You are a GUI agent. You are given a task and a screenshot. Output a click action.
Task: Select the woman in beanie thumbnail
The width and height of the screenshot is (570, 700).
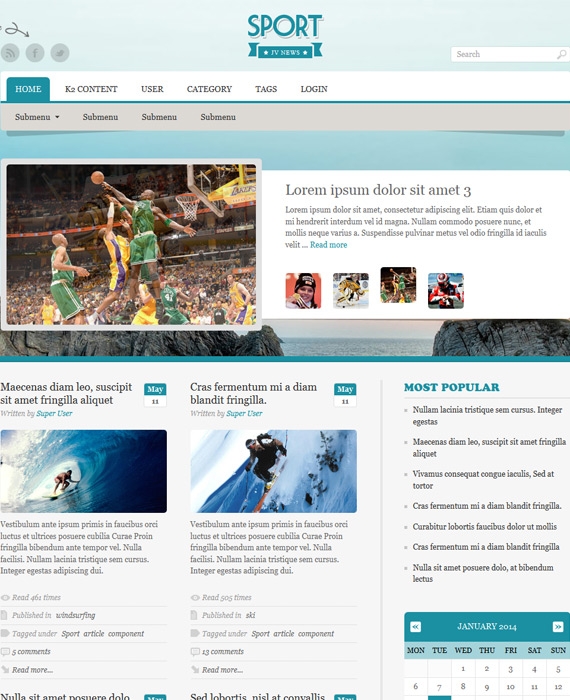[303, 291]
